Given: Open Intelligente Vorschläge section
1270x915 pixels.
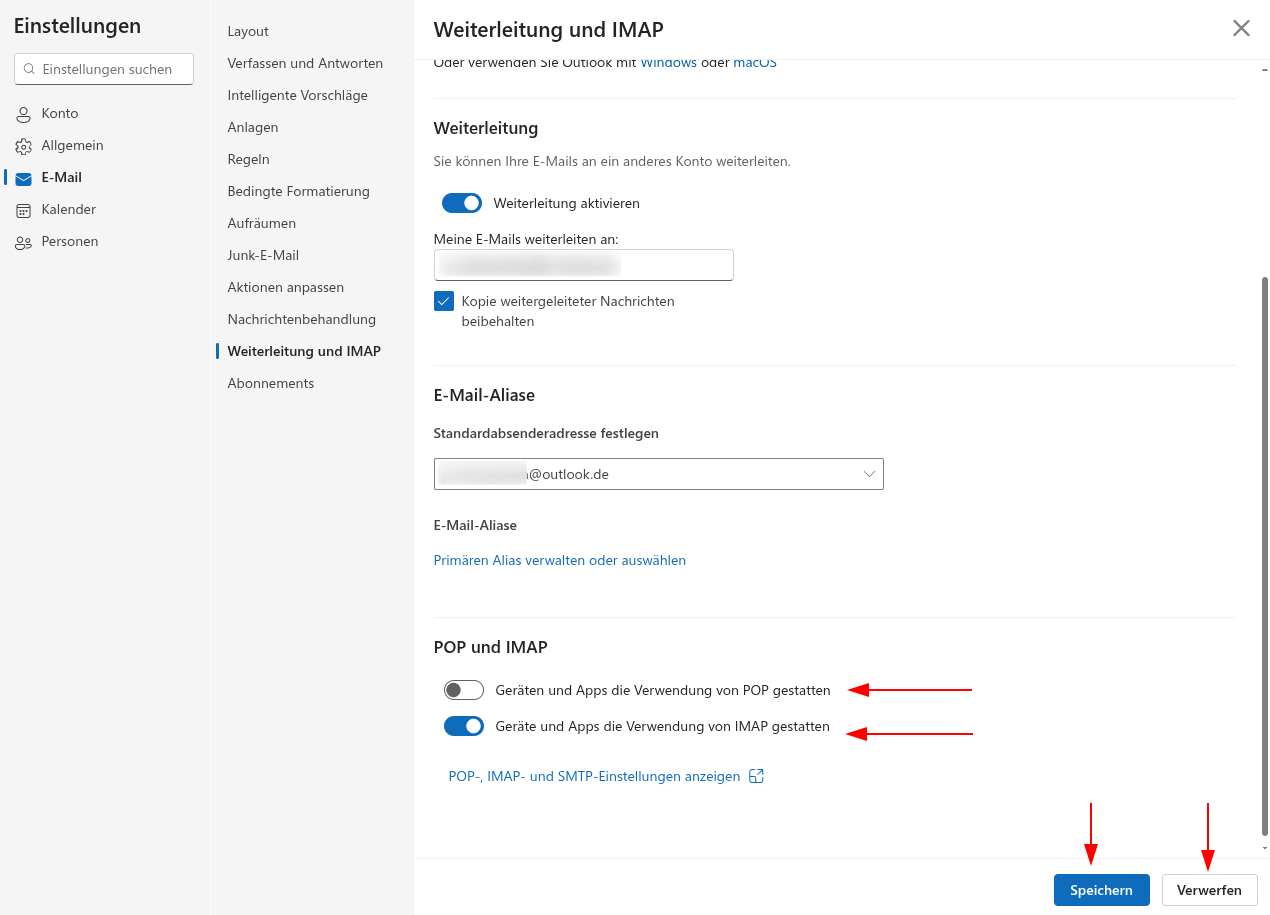Looking at the screenshot, I should tap(297, 95).
